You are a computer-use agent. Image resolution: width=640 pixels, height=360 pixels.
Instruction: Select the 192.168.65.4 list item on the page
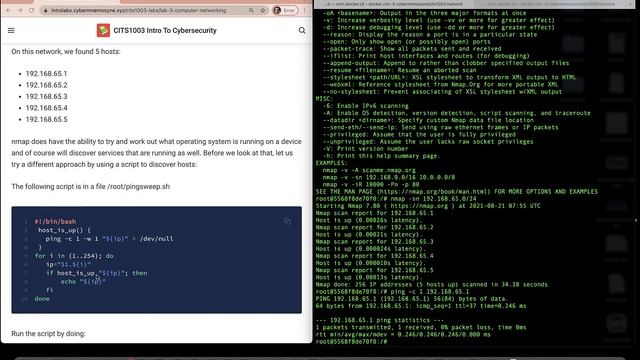[47, 108]
